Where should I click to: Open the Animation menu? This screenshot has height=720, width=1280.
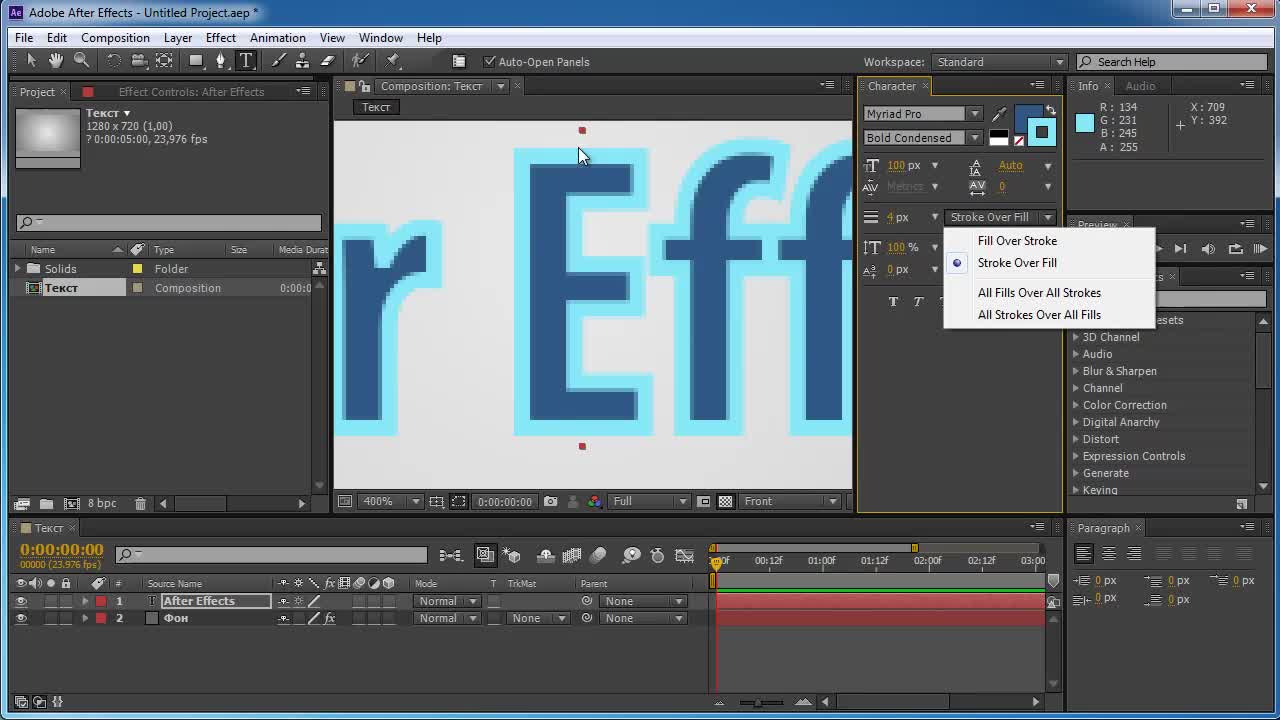pos(278,38)
